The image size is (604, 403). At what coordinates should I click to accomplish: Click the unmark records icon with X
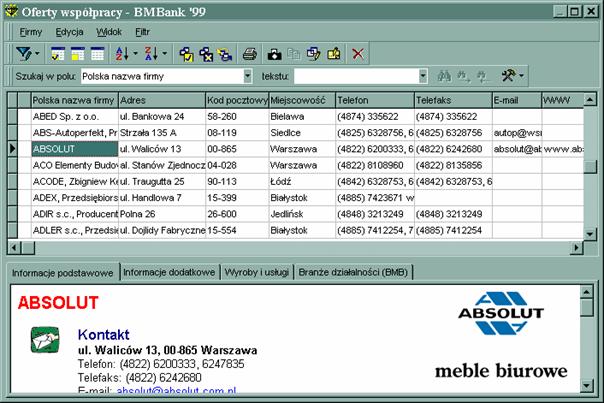pos(206,54)
